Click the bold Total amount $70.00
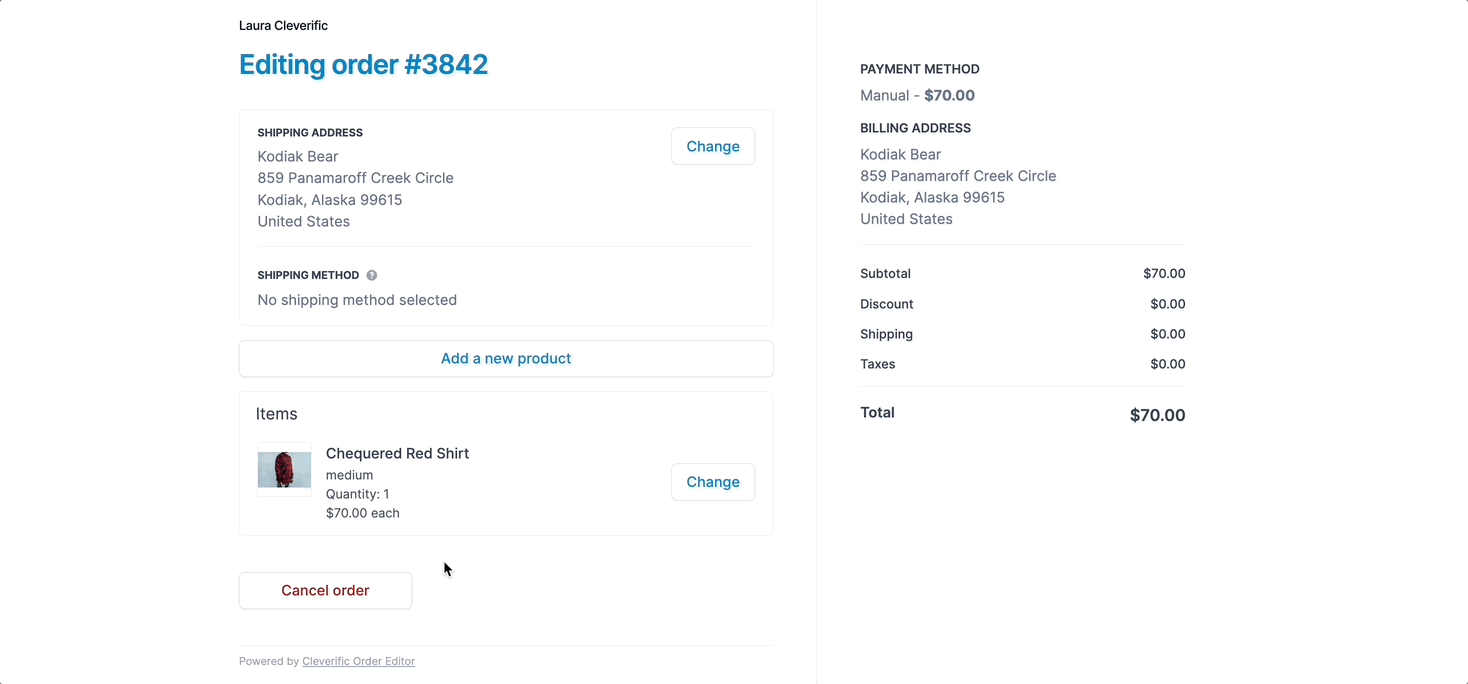 point(1157,415)
